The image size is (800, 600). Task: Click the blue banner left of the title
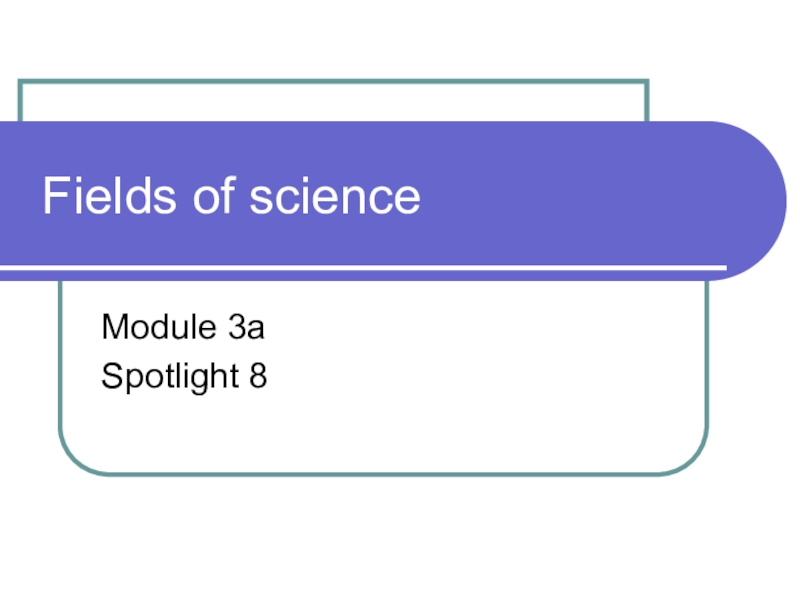tap(20, 197)
